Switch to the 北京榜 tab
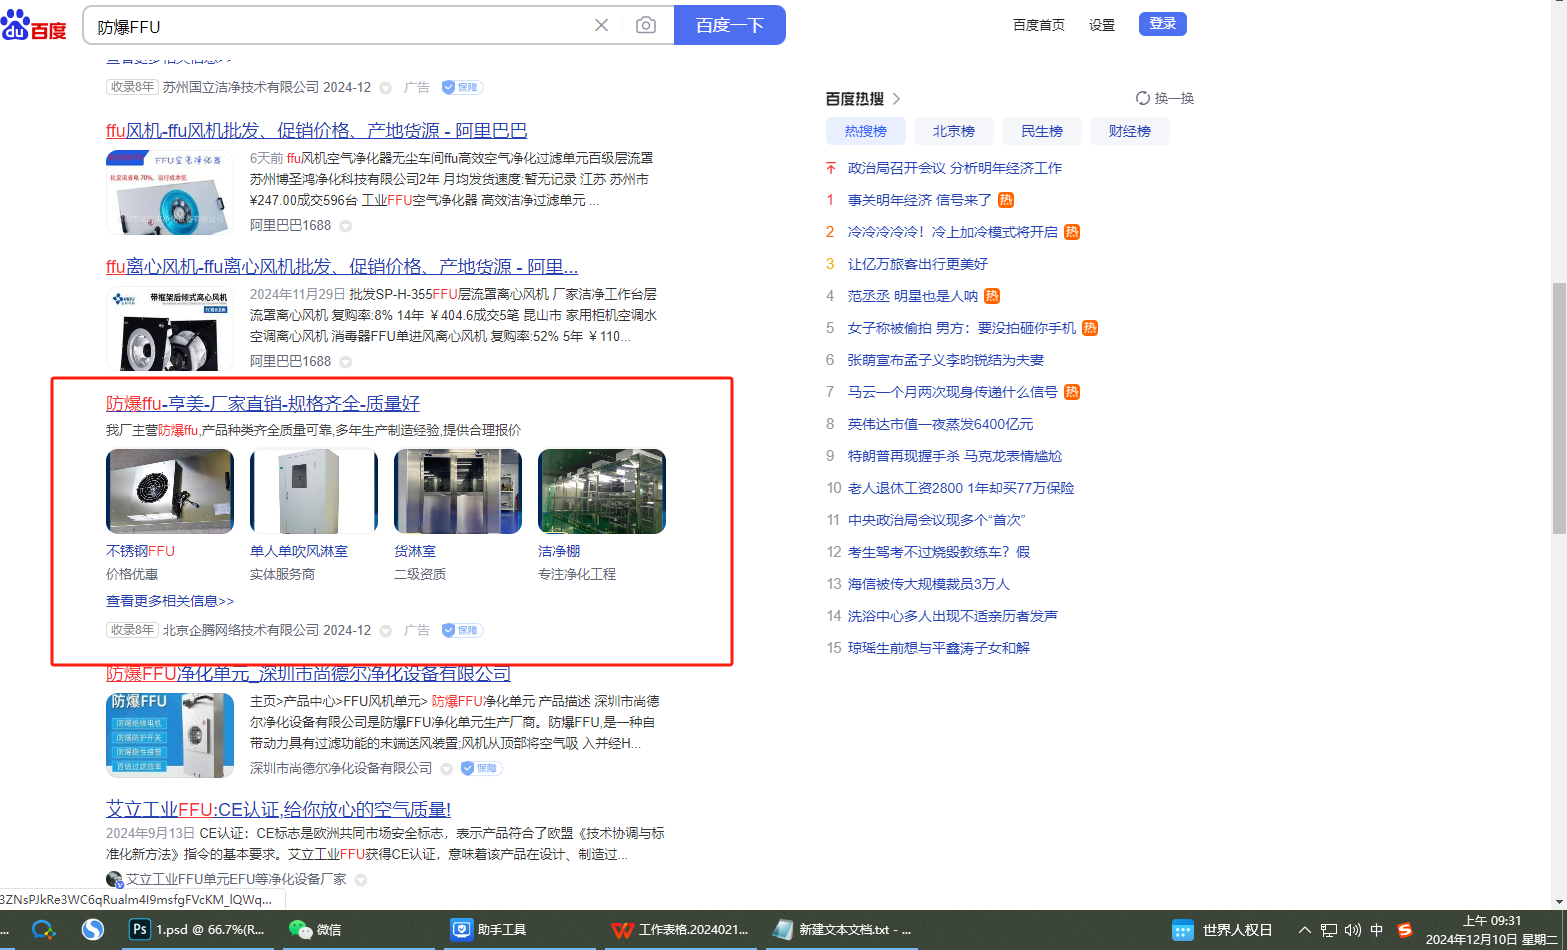The width and height of the screenshot is (1567, 950). pyautogui.click(x=954, y=131)
